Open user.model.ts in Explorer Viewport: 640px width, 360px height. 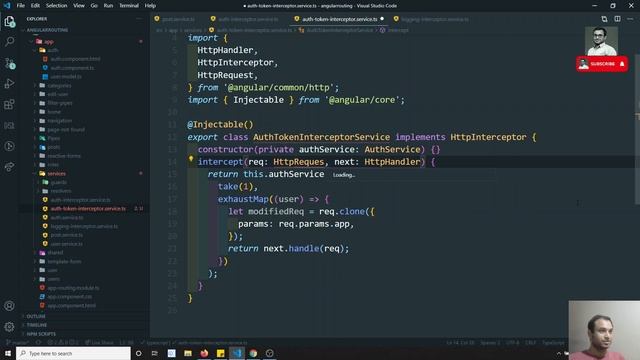[66, 77]
